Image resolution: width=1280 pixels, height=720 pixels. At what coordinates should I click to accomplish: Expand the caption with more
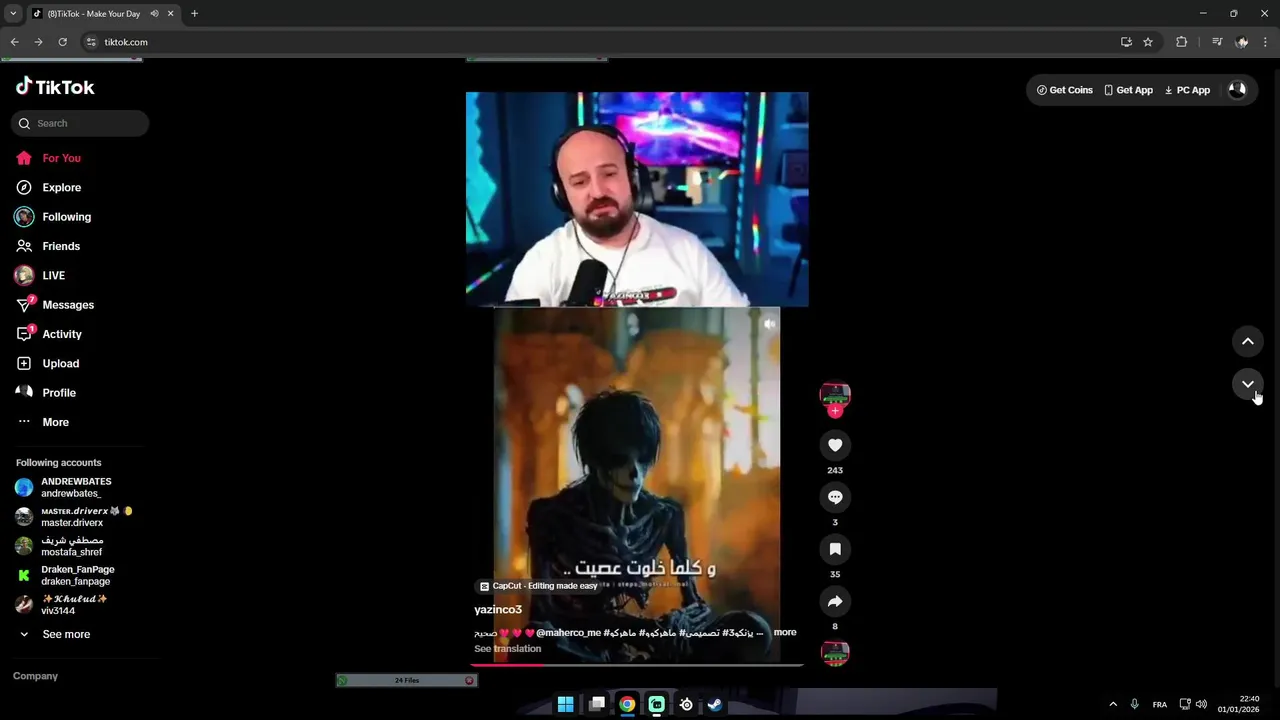[x=785, y=632]
